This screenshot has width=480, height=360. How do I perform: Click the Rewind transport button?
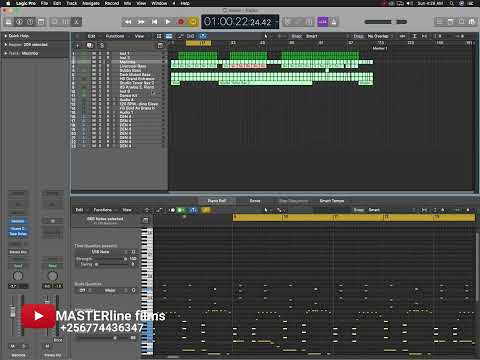(x=128, y=22)
